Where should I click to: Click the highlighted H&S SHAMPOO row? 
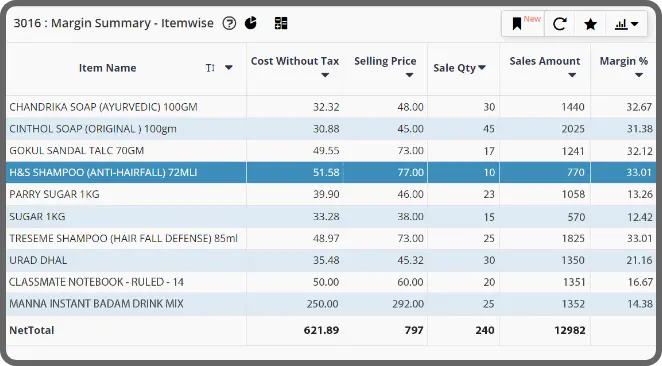(331, 172)
